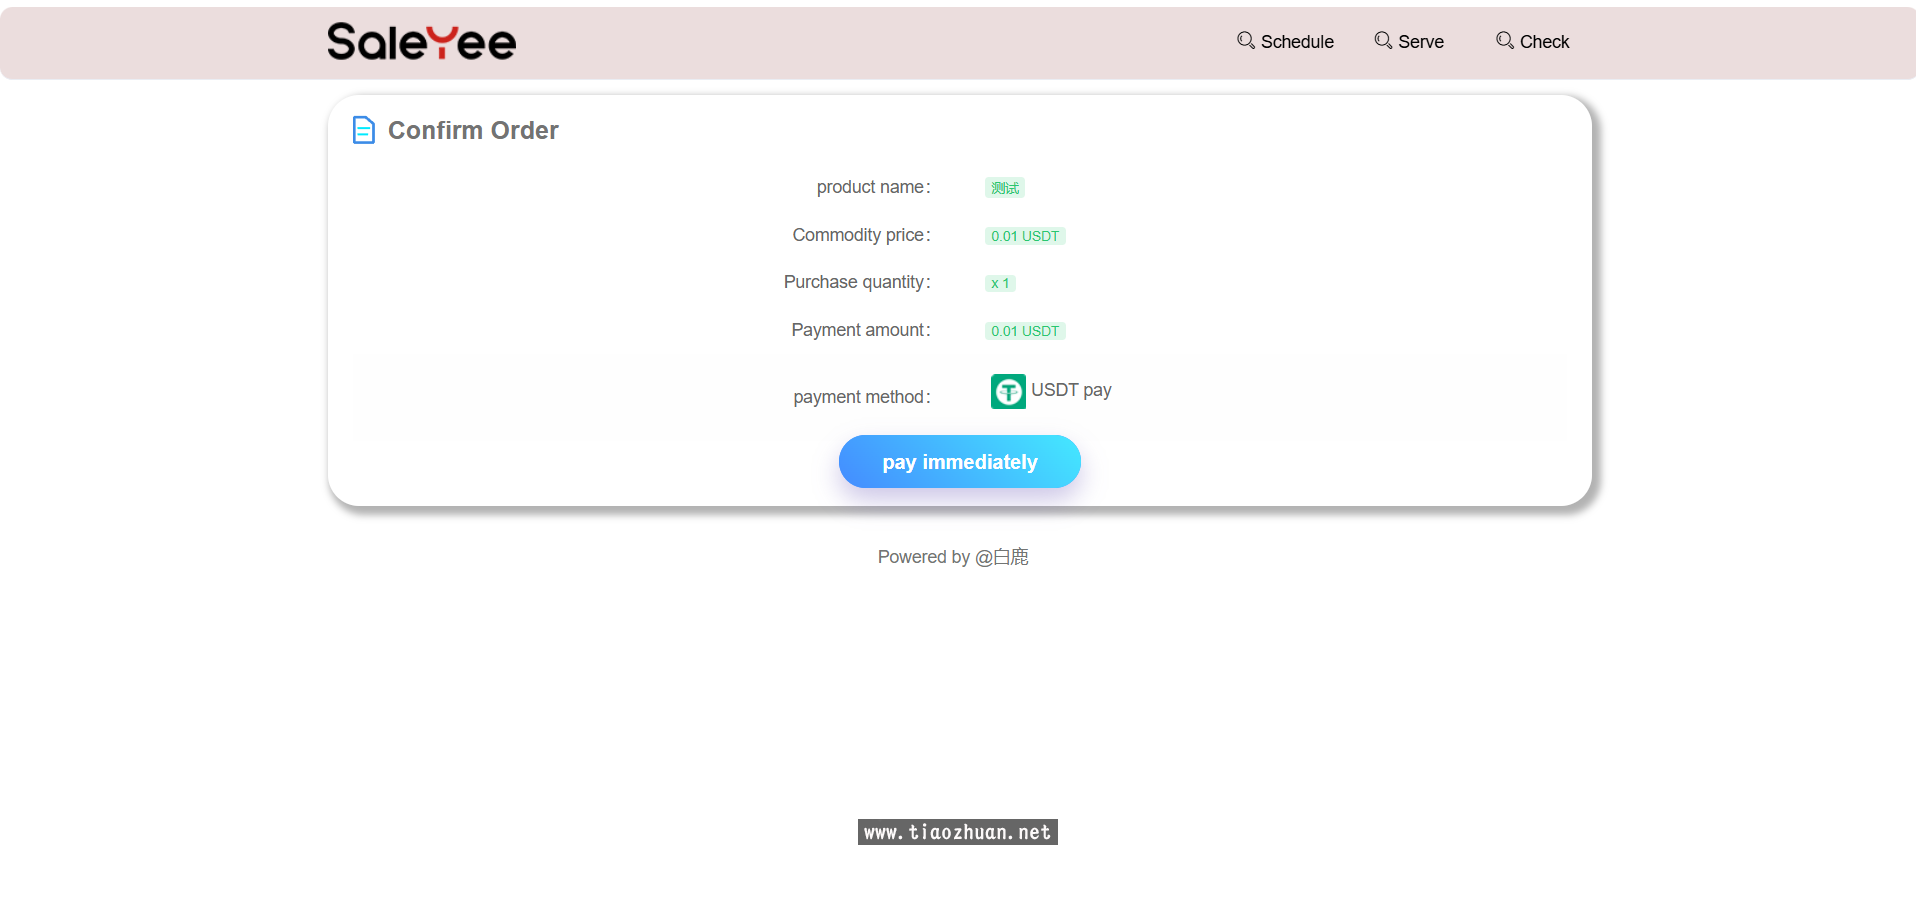Click the blue document icon by Confirm Order
The image size is (1916, 915).
(364, 130)
